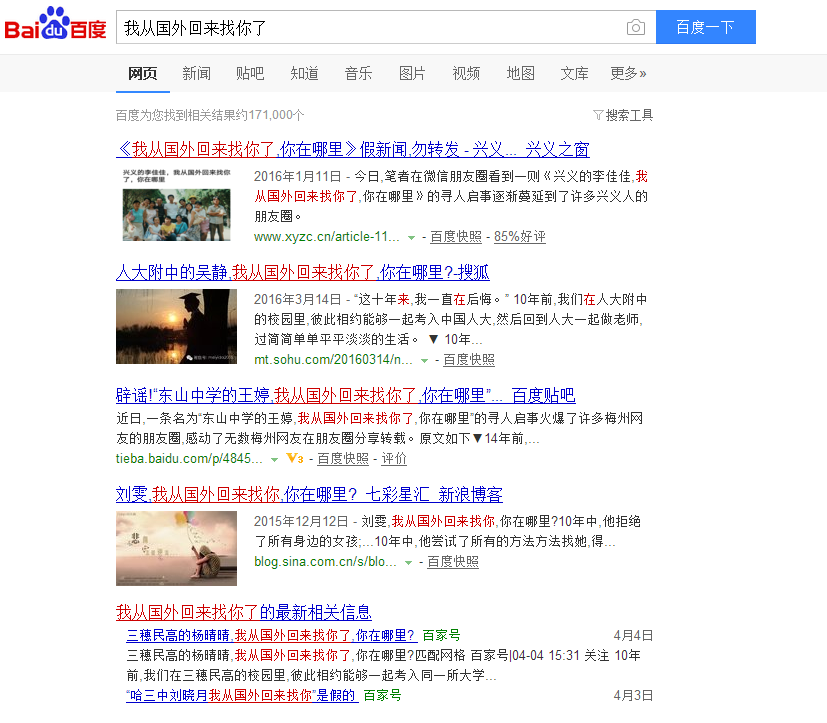Switch to the 新闻 tab
Screen dimensions: 827x723
pos(196,73)
